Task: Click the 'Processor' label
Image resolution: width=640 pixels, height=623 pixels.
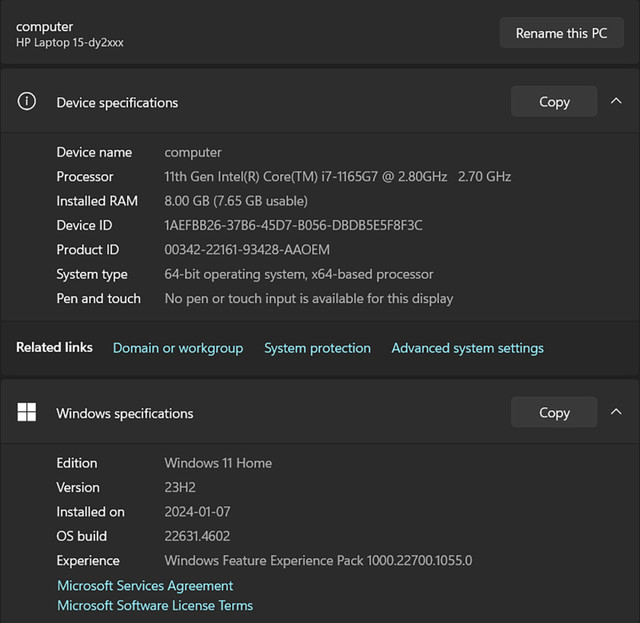Action: coord(85,177)
